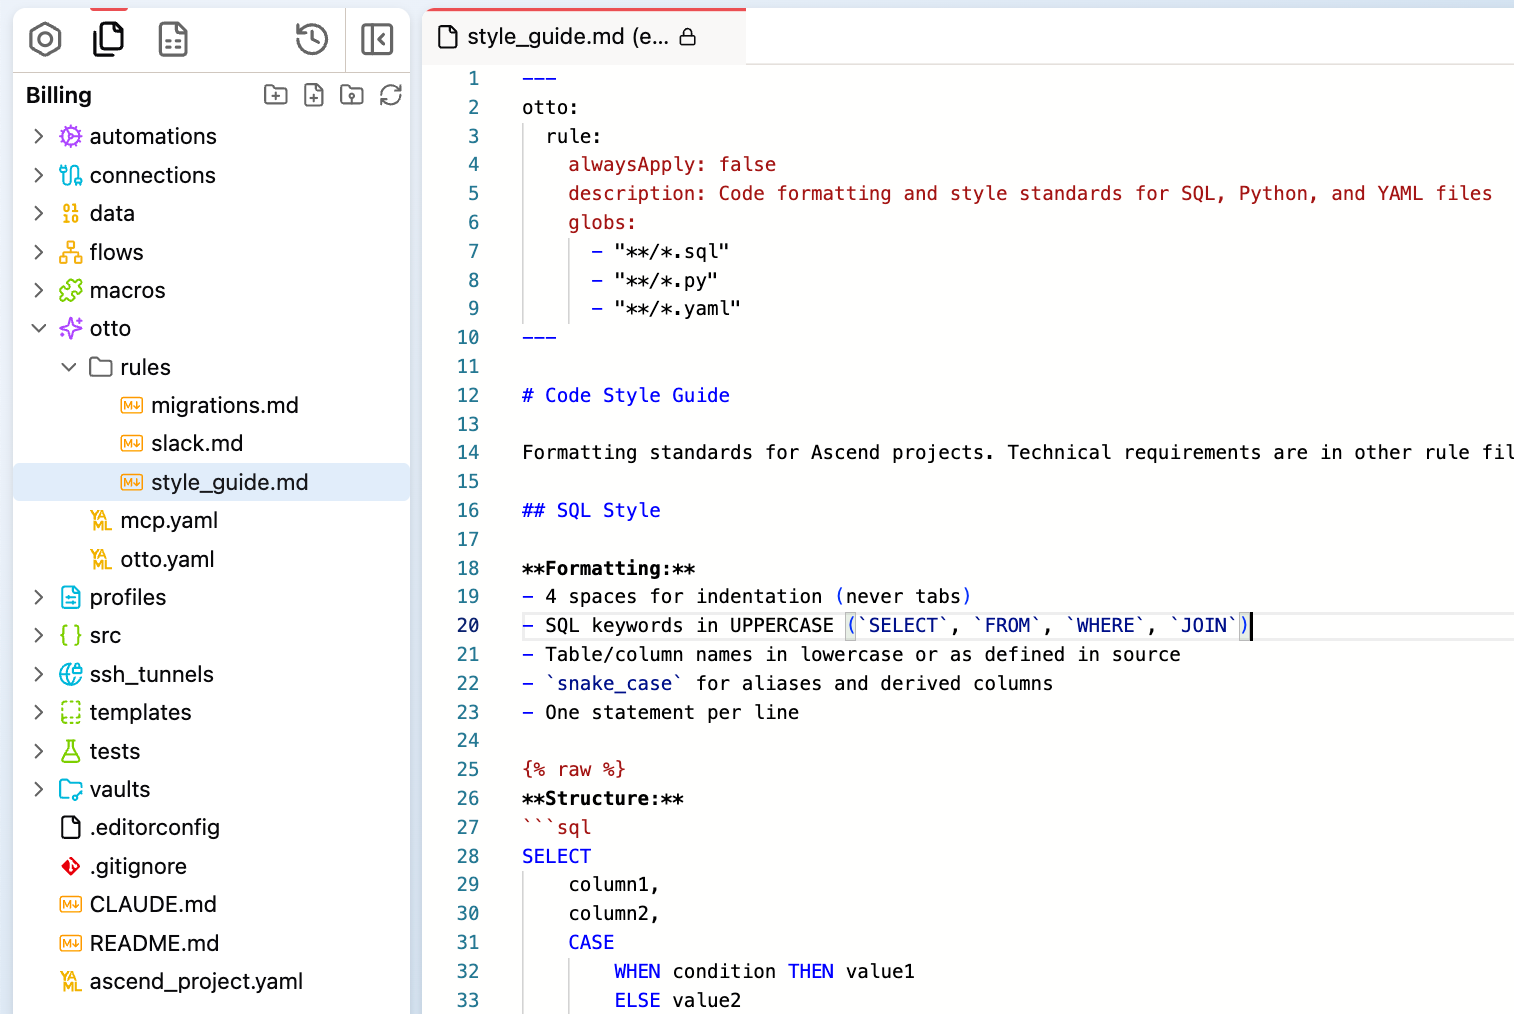Image resolution: width=1514 pixels, height=1014 pixels.
Task: Collapse the otto folder chevron
Action: (x=39, y=328)
